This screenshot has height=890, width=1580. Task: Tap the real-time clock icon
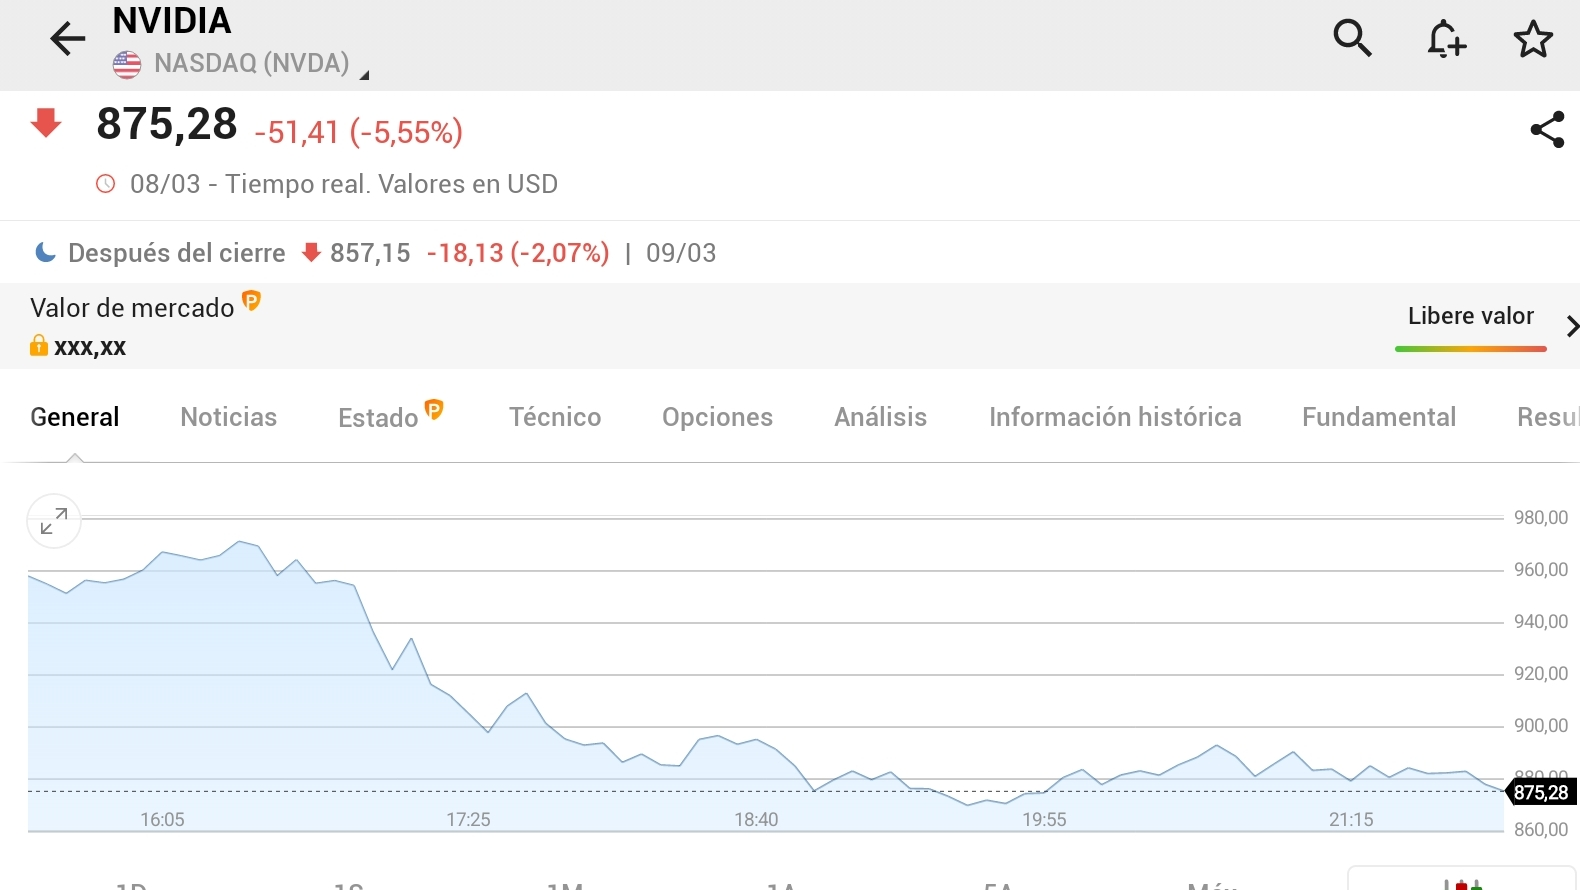click(105, 184)
